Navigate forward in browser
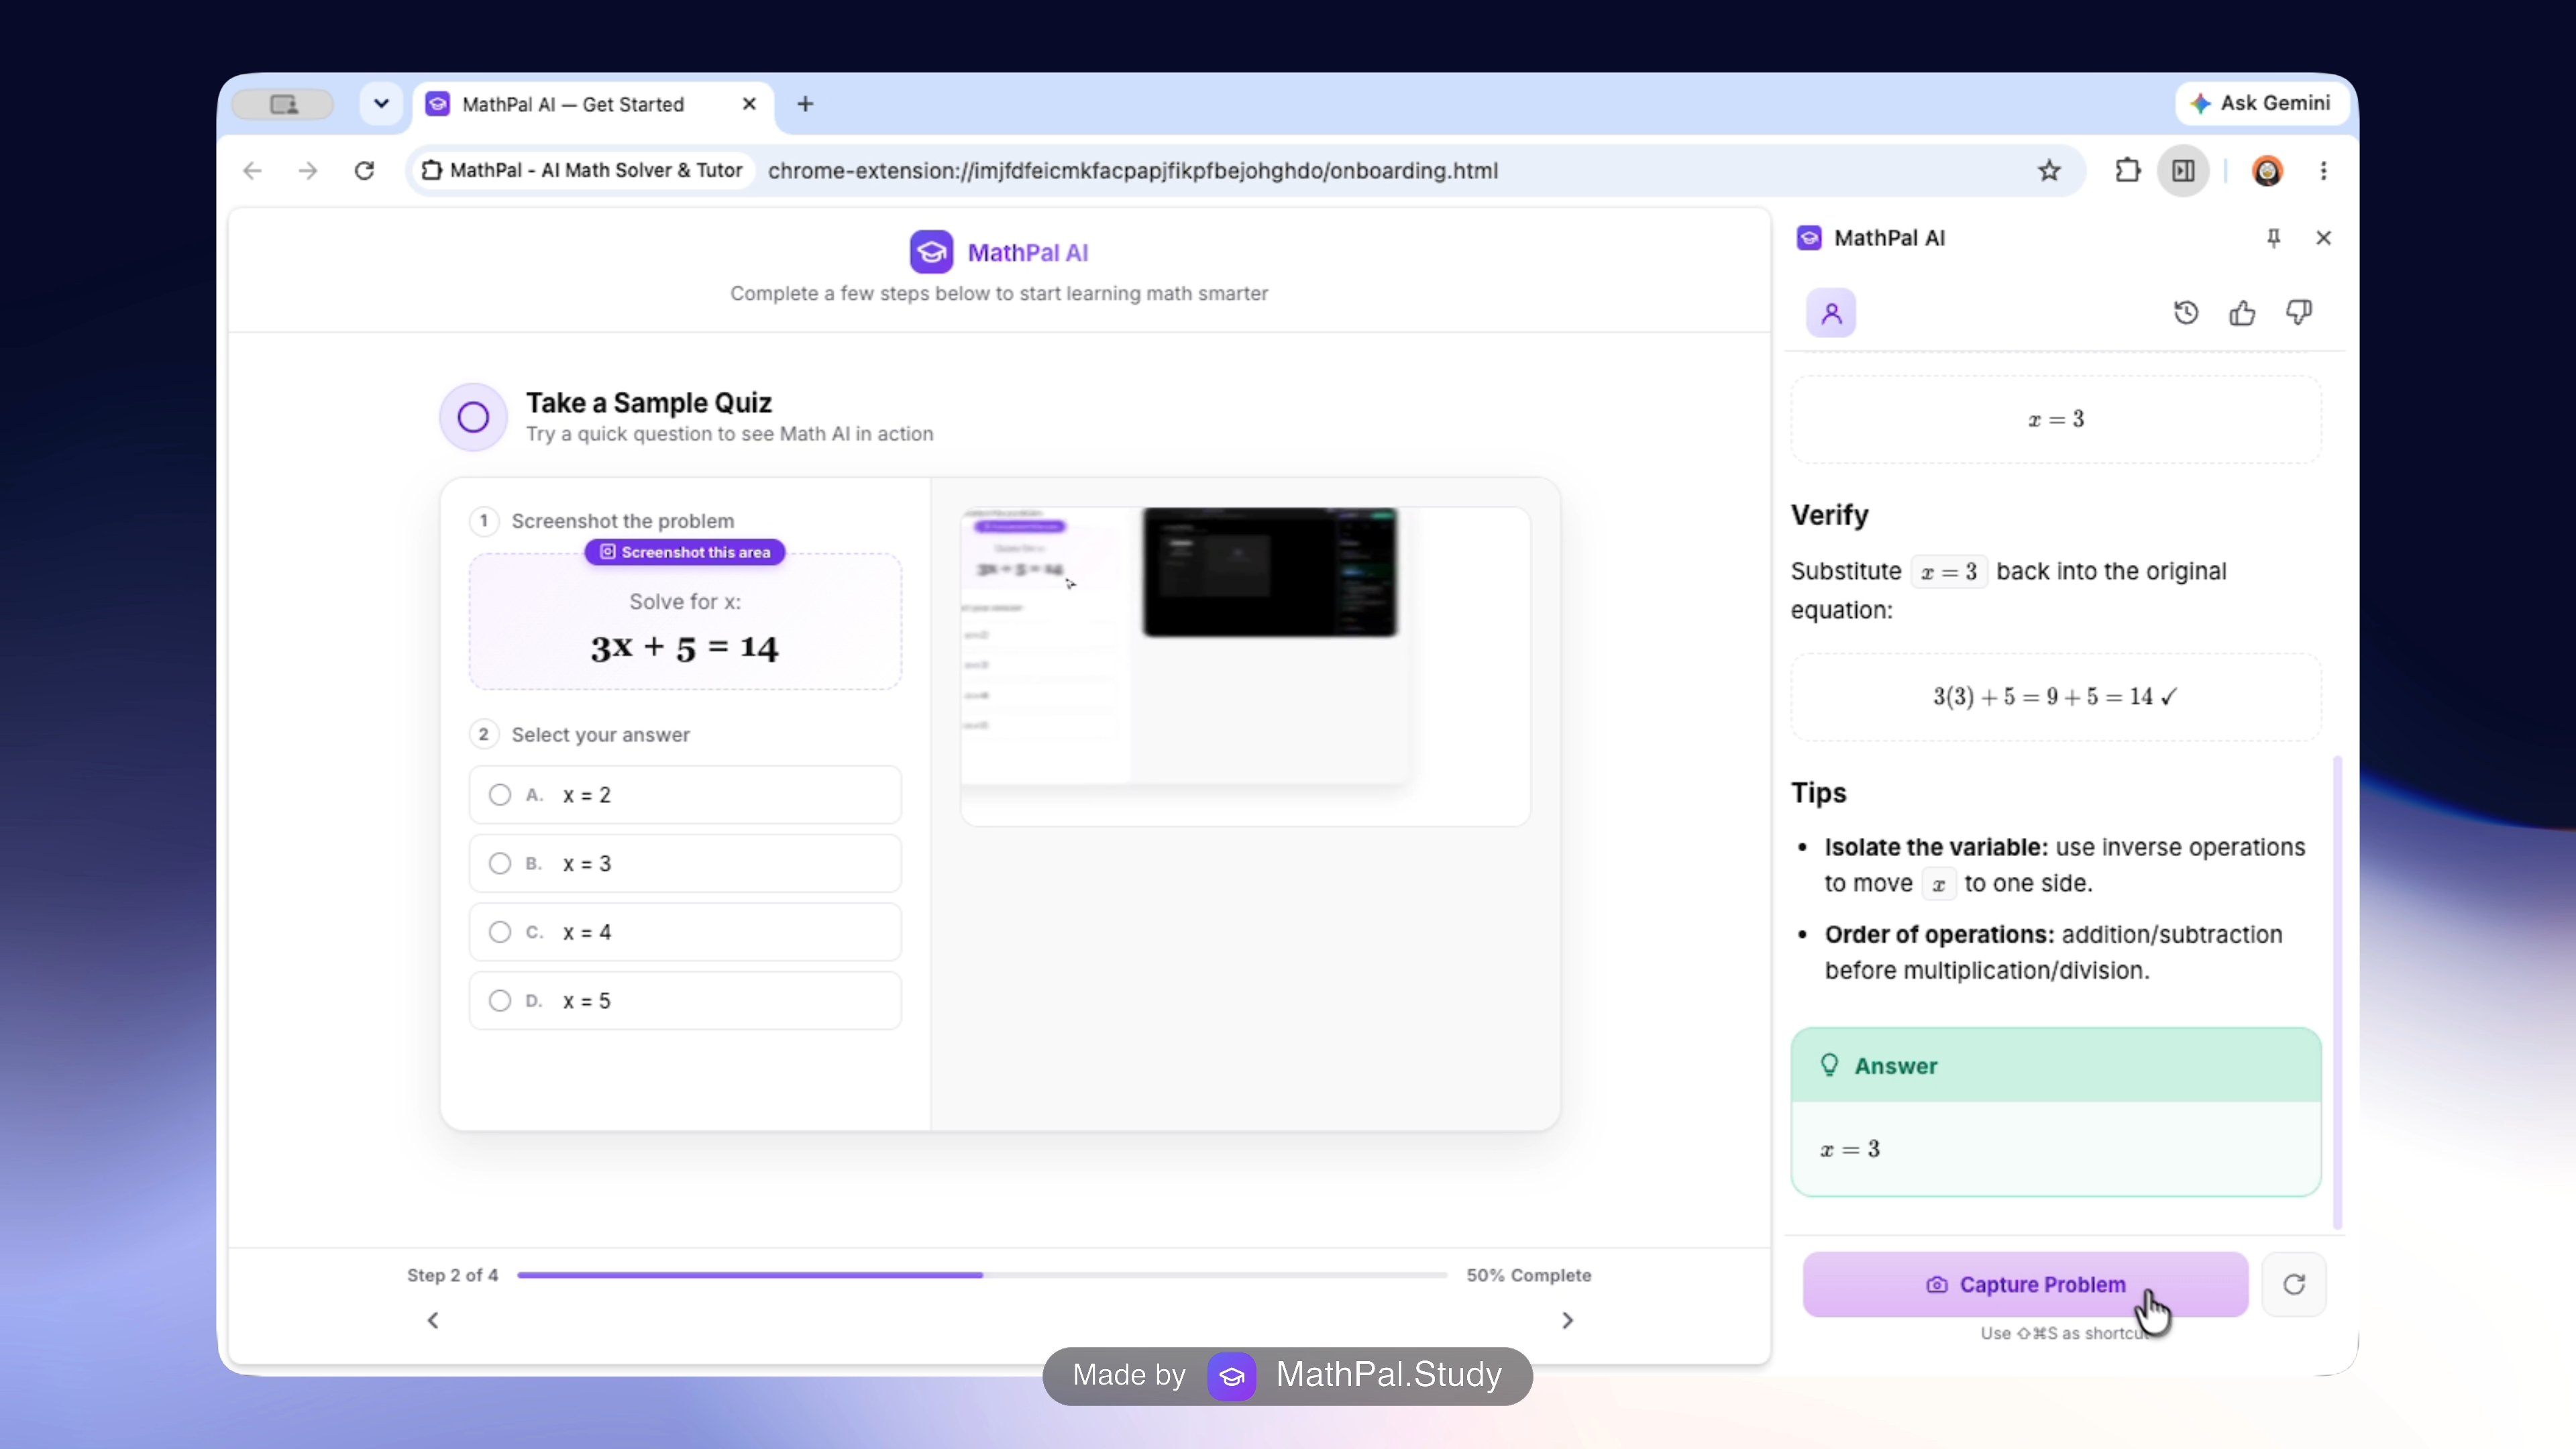Screen dimensions: 2576x1449 [x=308, y=171]
